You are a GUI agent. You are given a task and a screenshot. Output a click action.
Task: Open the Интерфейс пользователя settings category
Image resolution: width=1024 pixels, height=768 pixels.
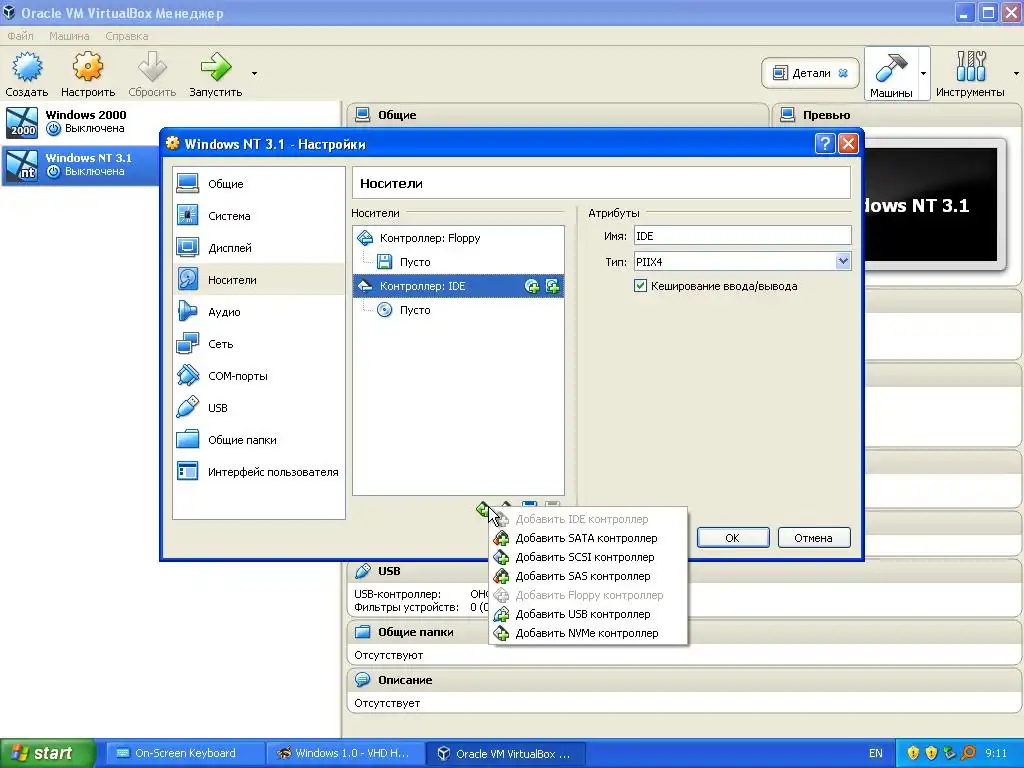[x=259, y=472]
